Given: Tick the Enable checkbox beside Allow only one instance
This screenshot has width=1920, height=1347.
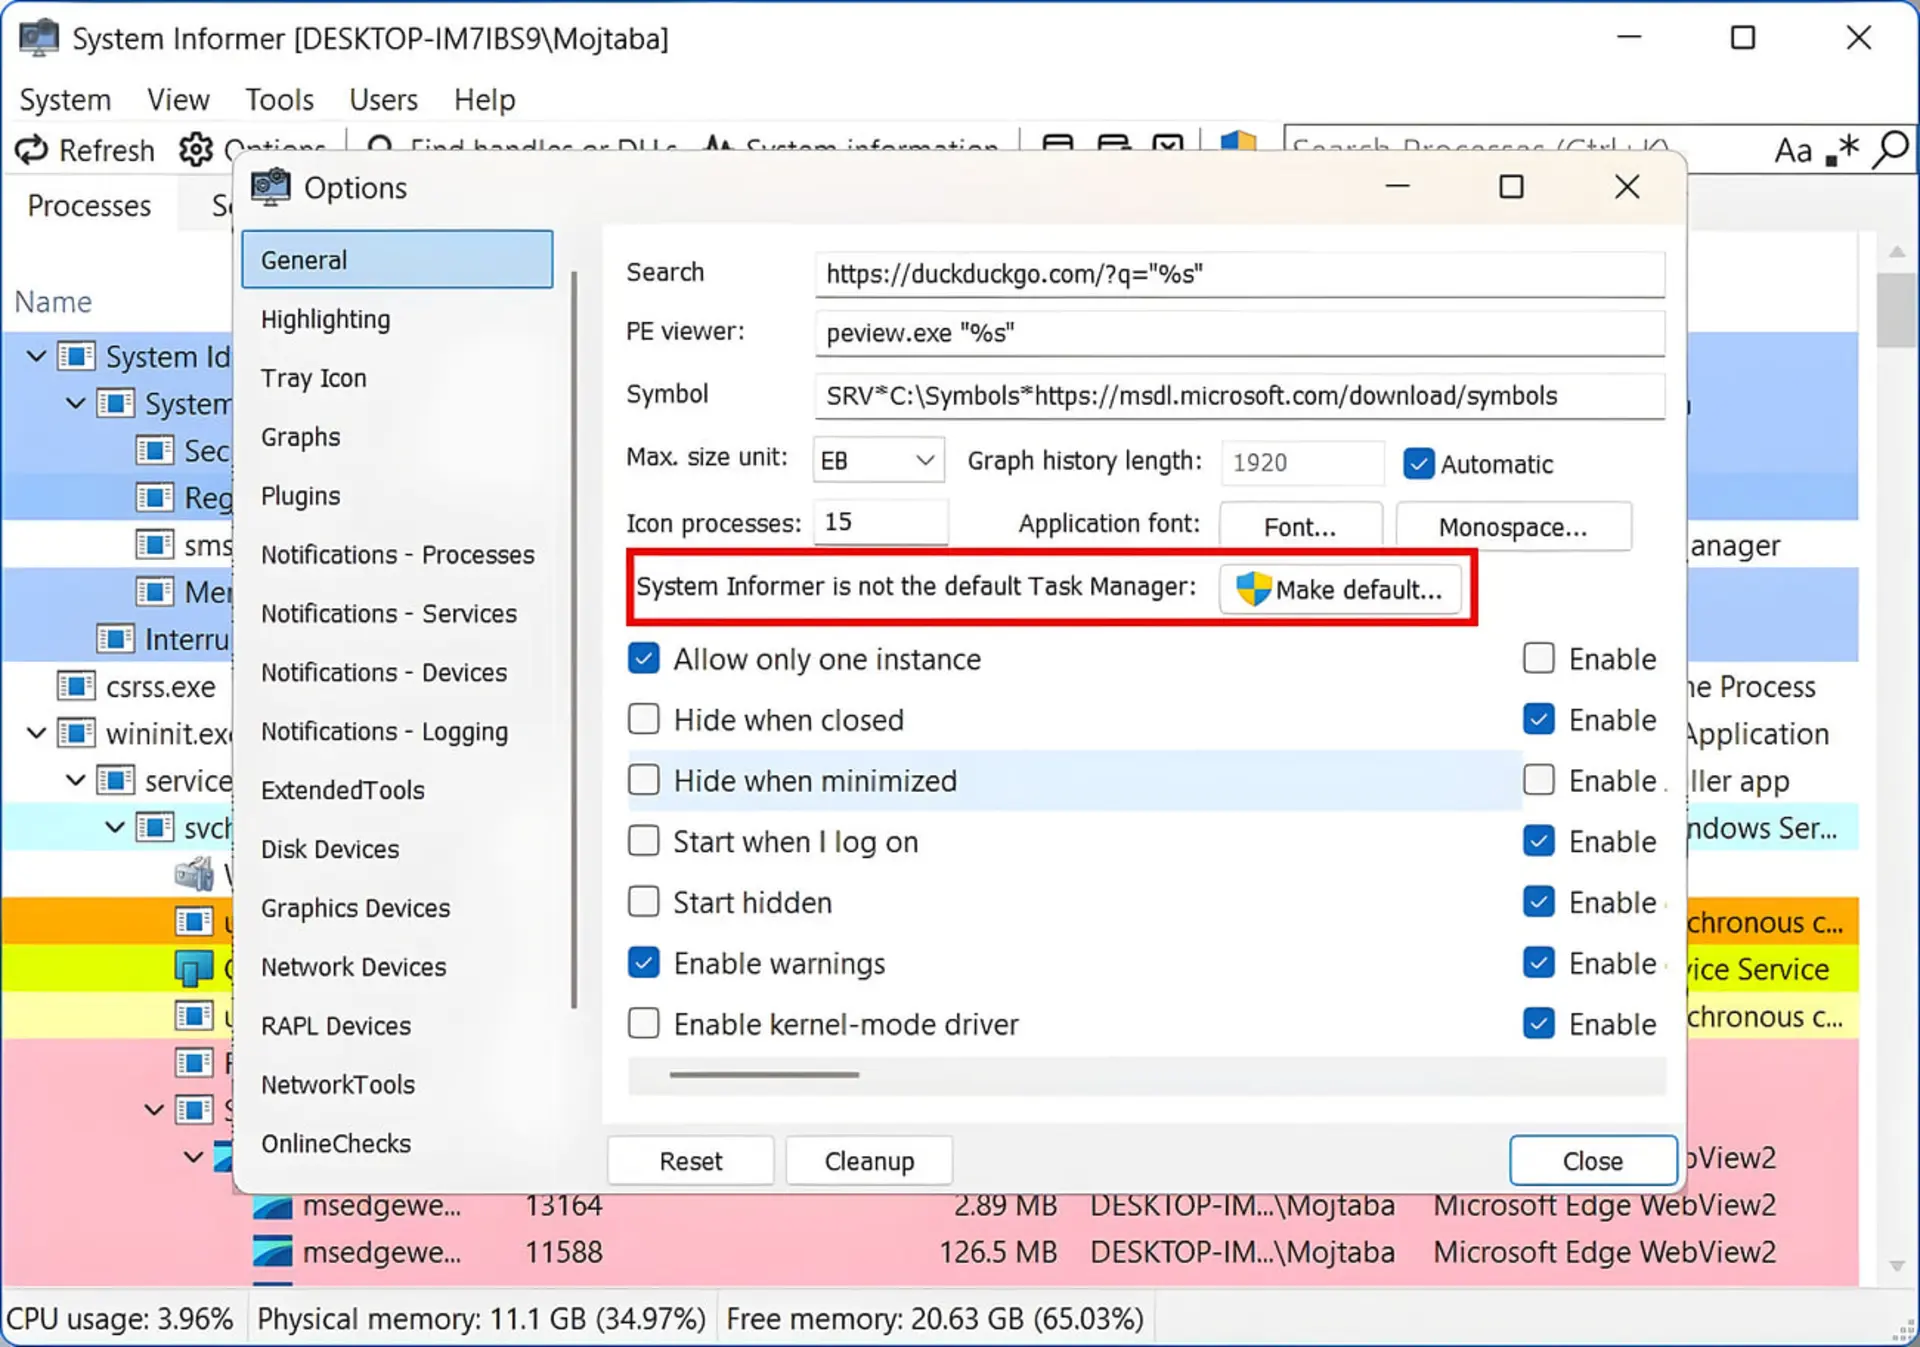Looking at the screenshot, I should pyautogui.click(x=1539, y=658).
